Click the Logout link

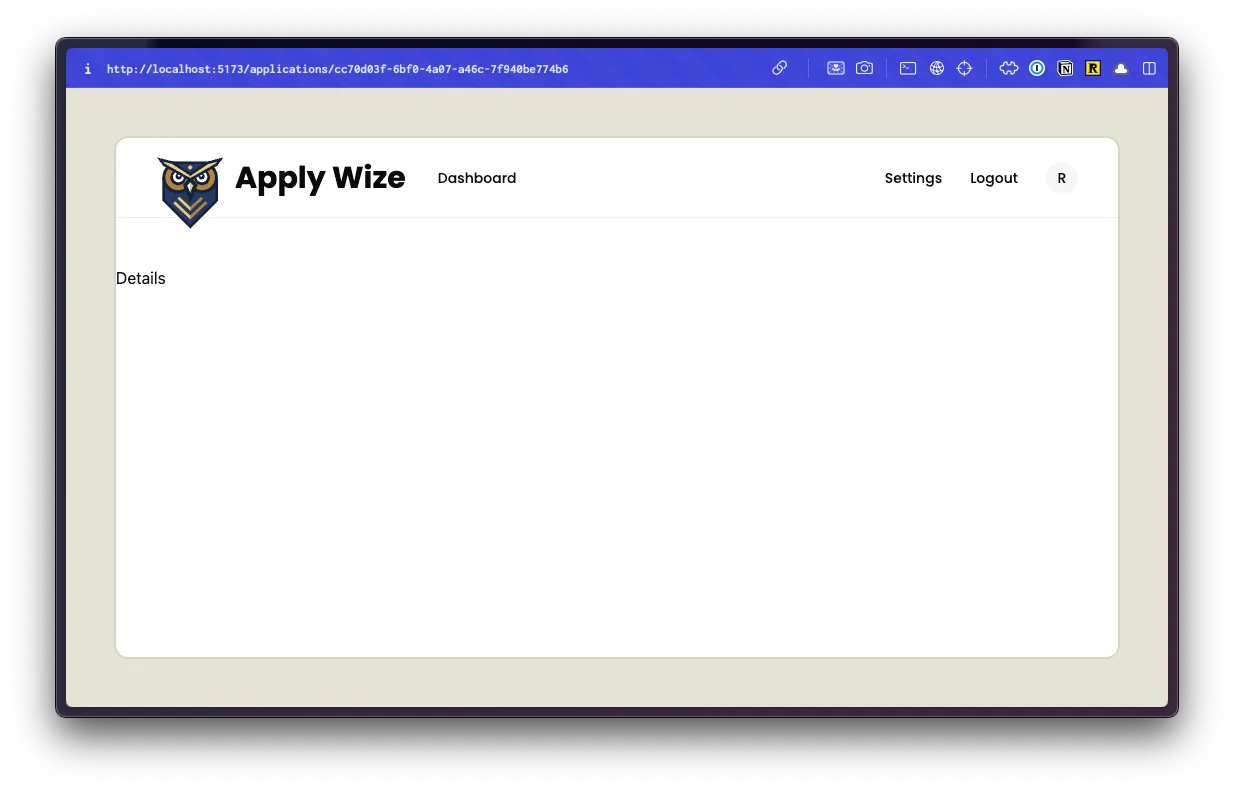click(x=993, y=178)
